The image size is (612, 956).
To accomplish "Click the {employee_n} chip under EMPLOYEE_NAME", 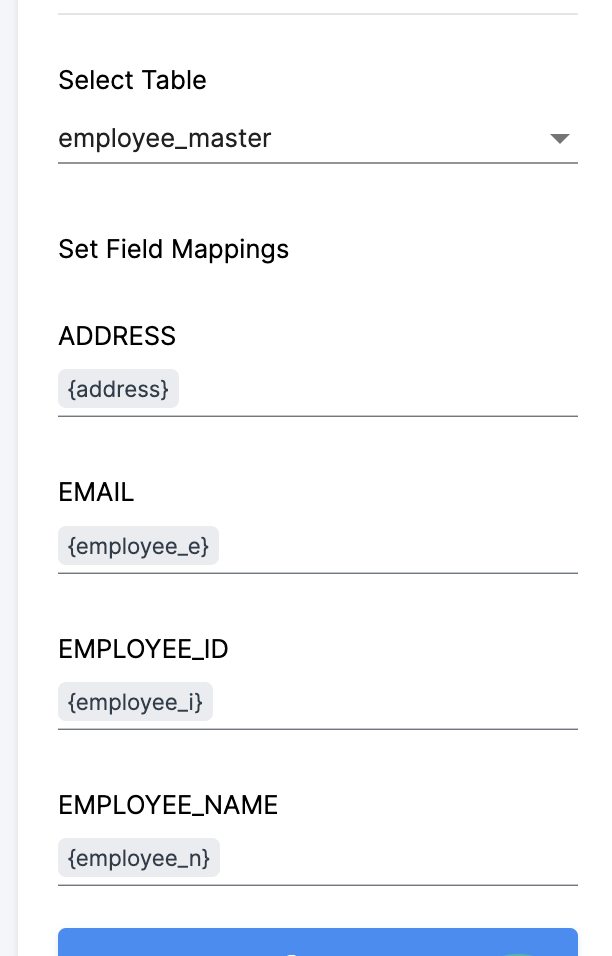I will click(x=138, y=857).
